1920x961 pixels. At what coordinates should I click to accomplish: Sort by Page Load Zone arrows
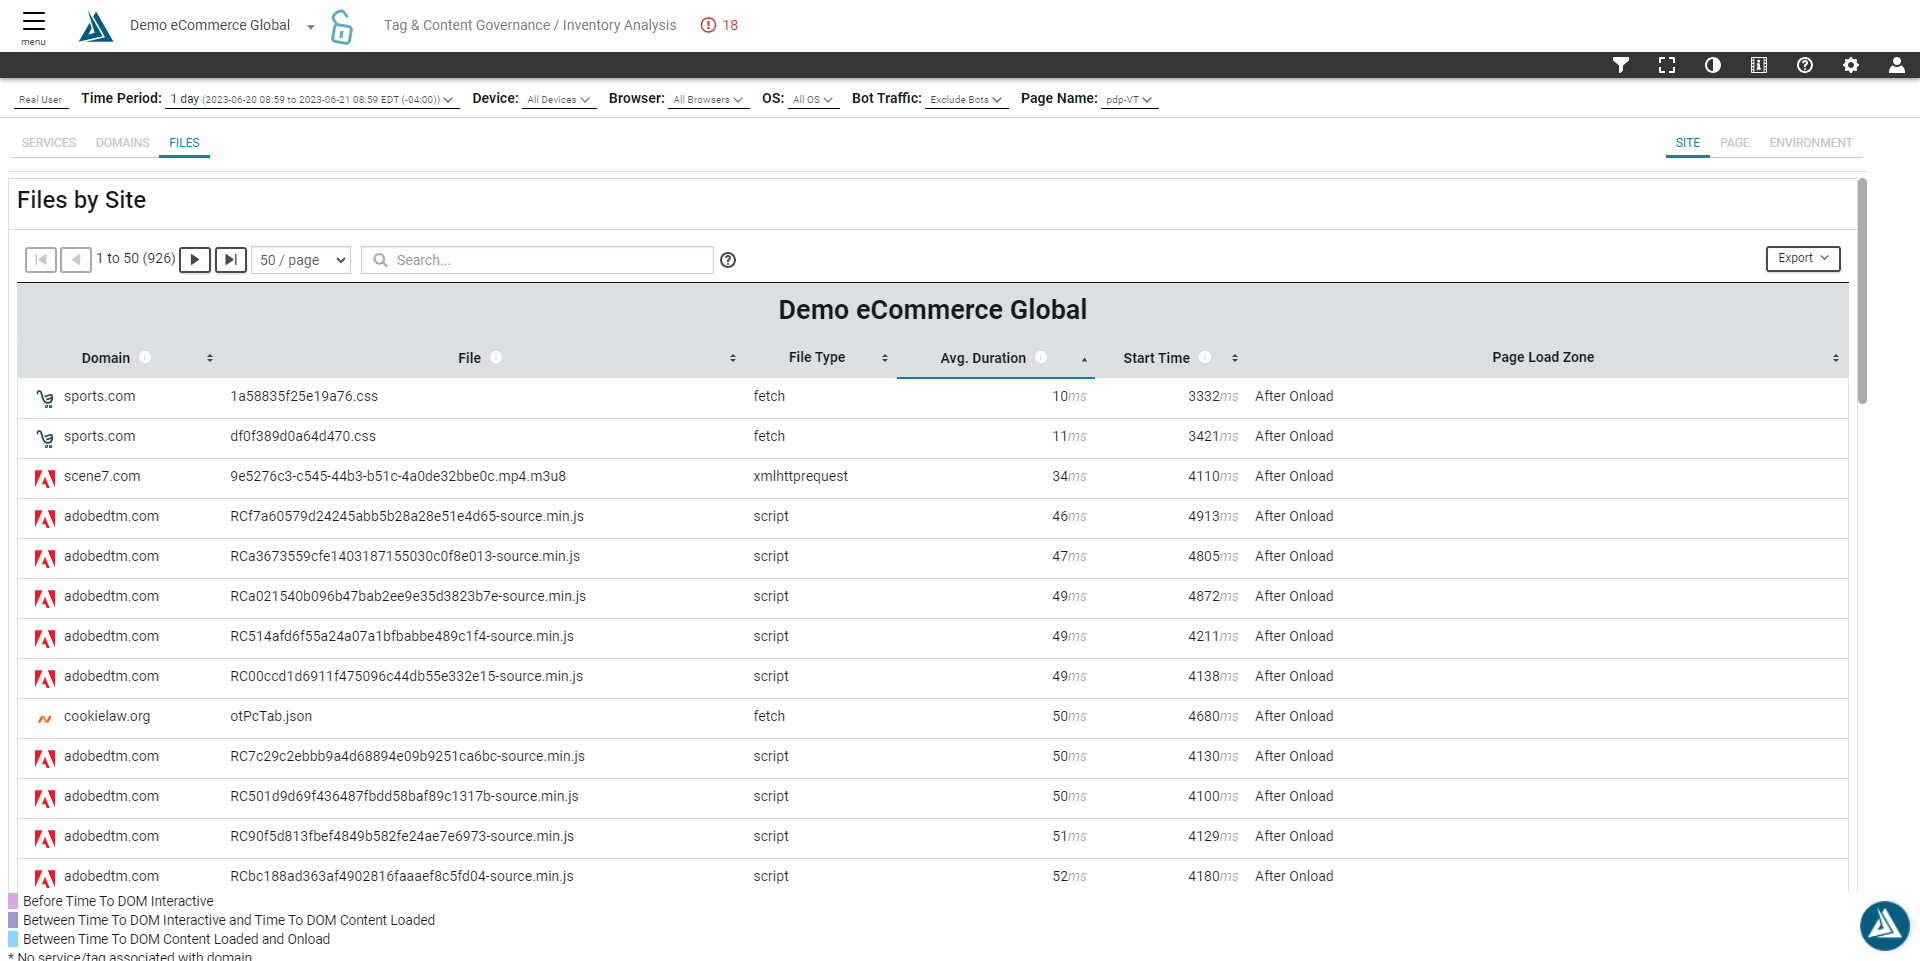pos(1836,358)
